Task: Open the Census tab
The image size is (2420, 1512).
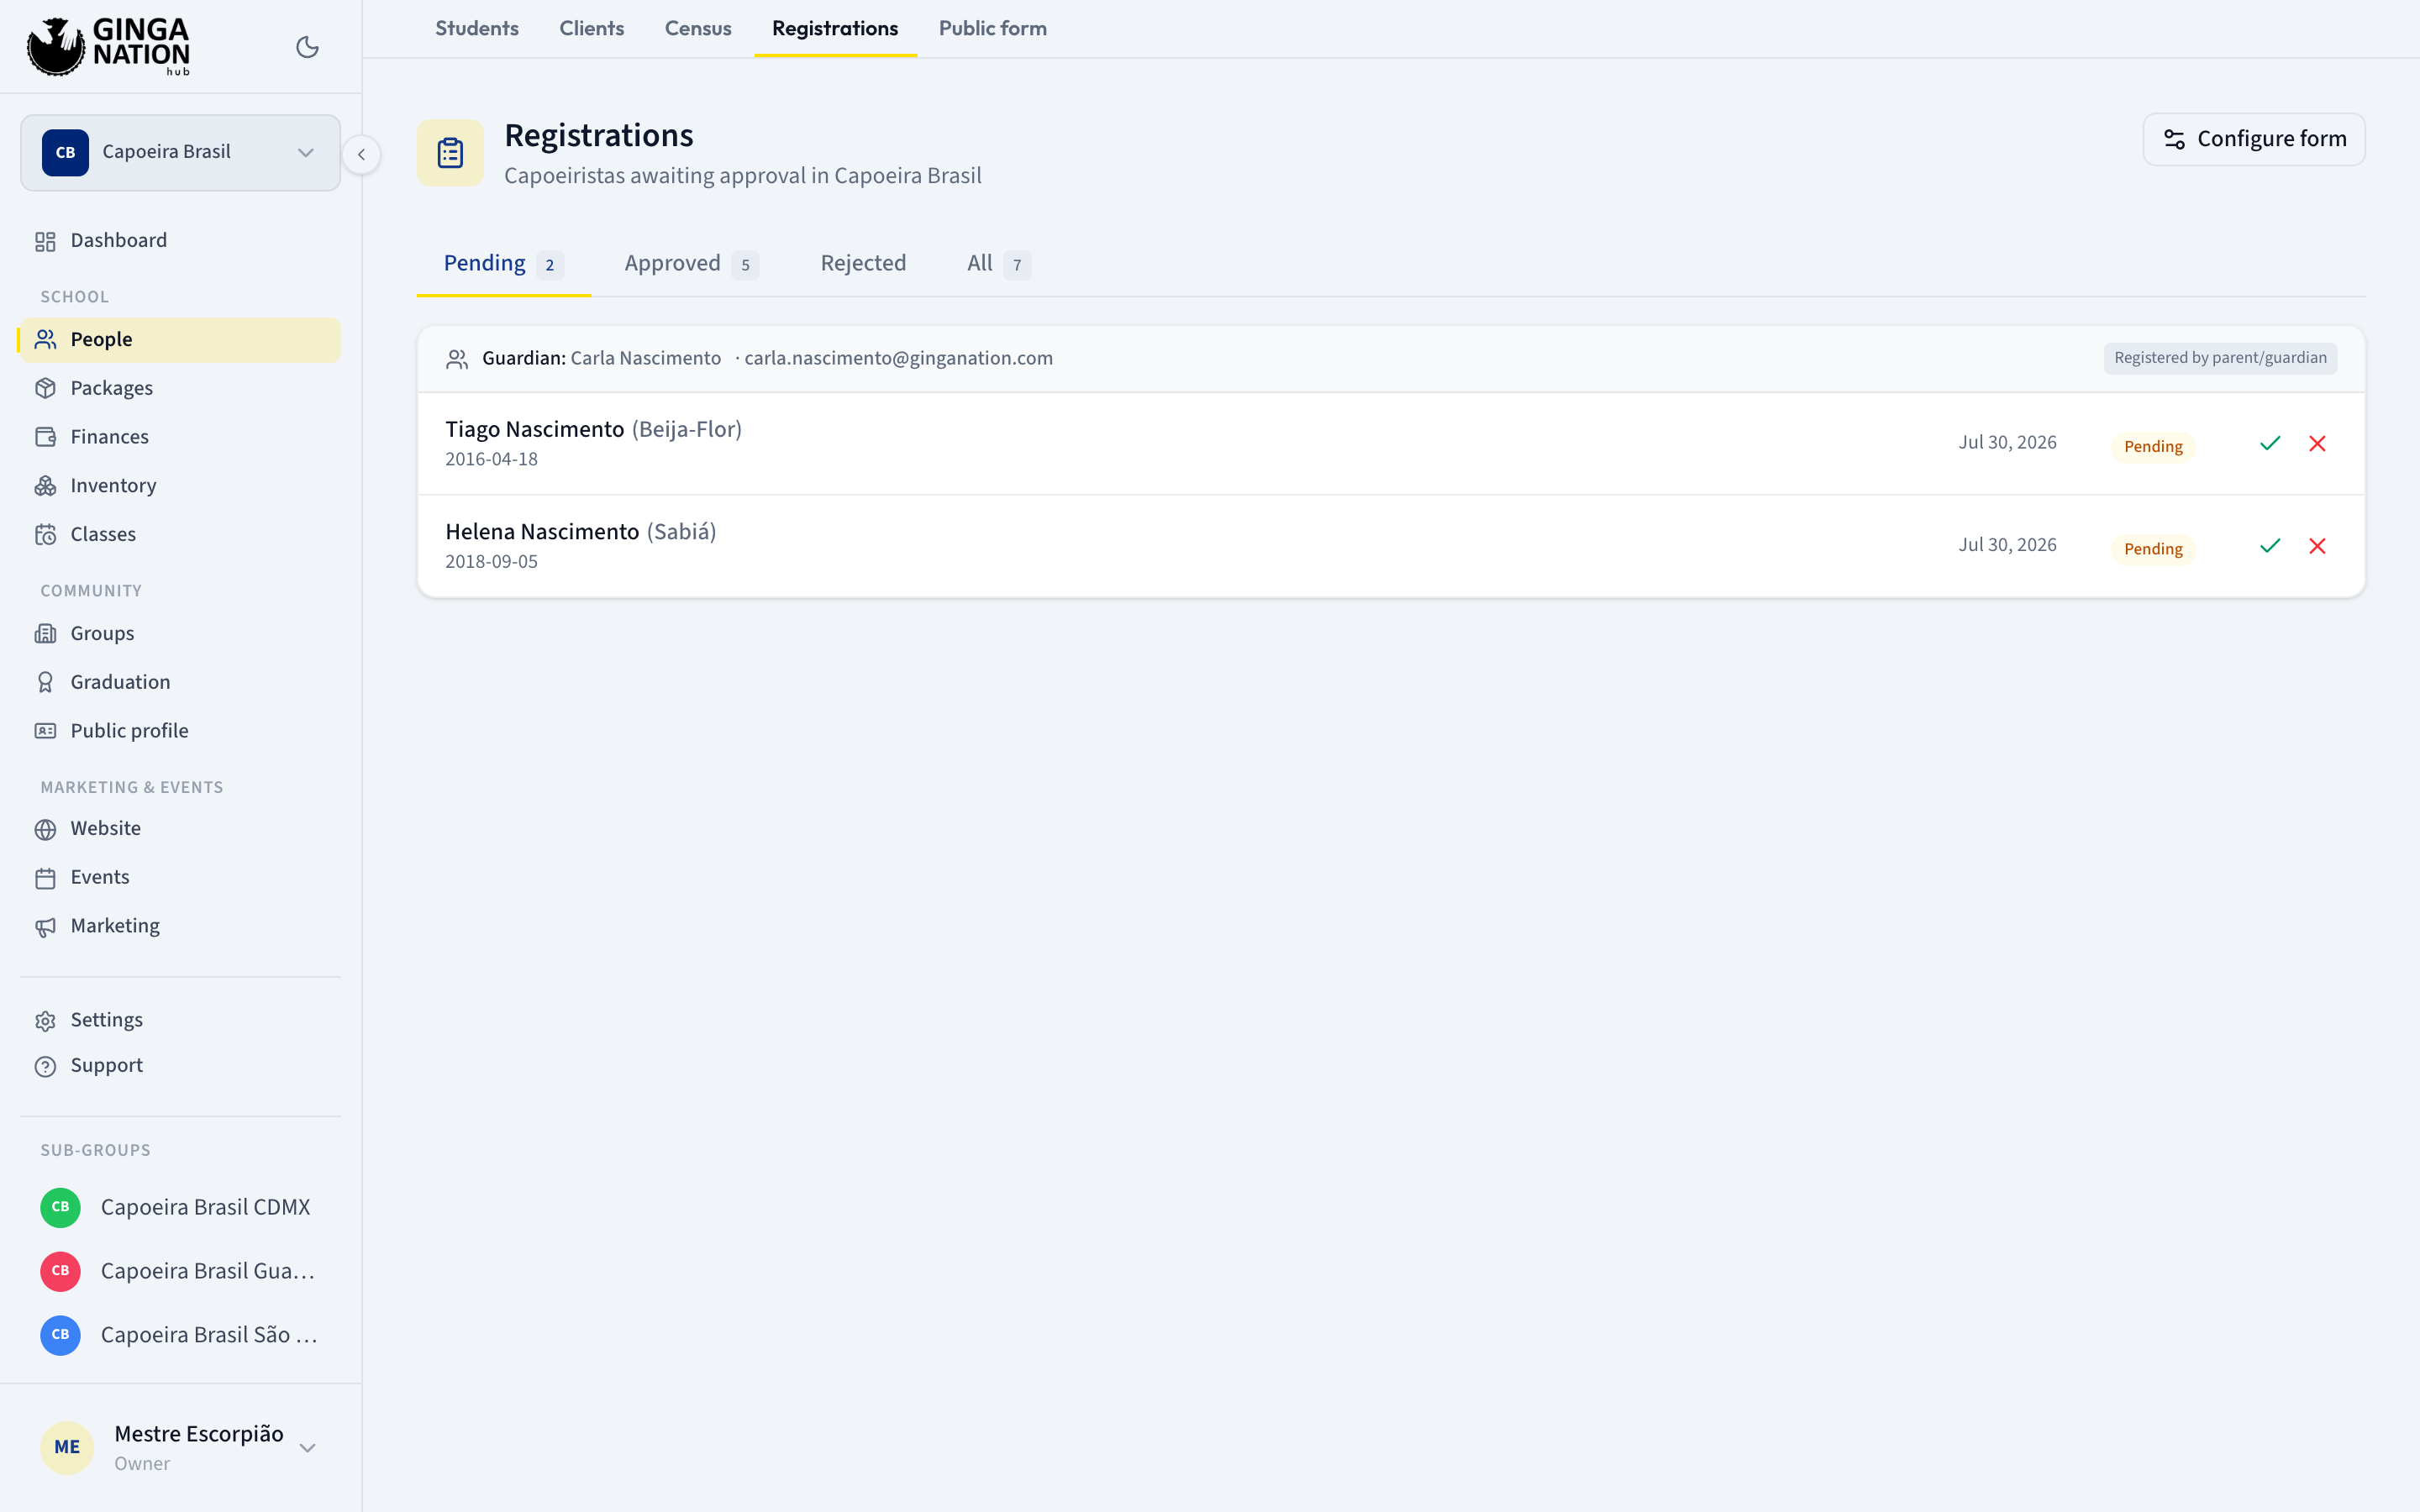Action: [x=698, y=29]
